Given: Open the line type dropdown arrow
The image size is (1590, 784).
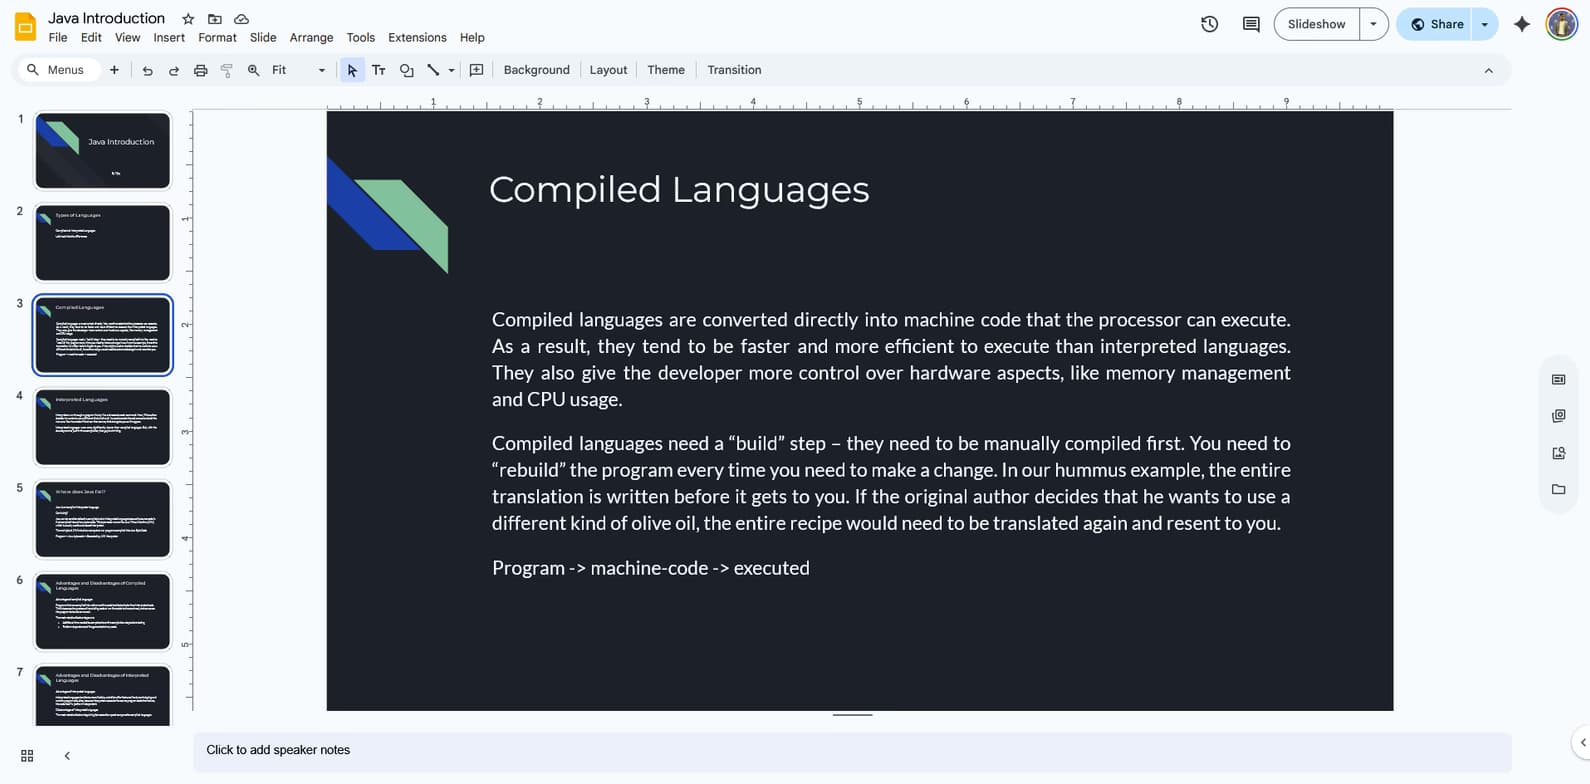Looking at the screenshot, I should point(451,70).
